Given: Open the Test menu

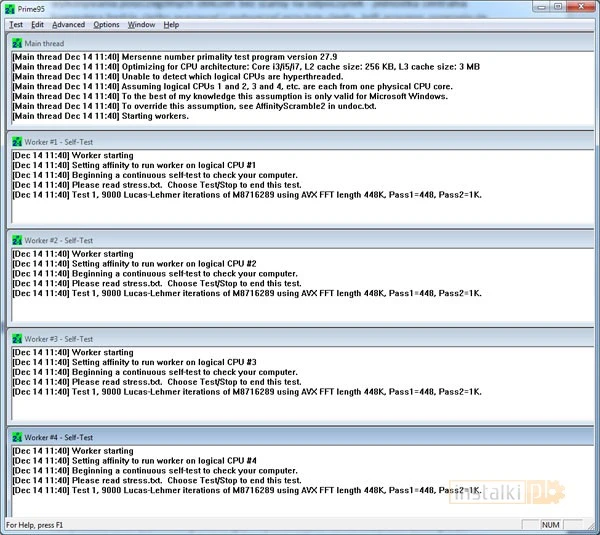Looking at the screenshot, I should click(x=16, y=24).
